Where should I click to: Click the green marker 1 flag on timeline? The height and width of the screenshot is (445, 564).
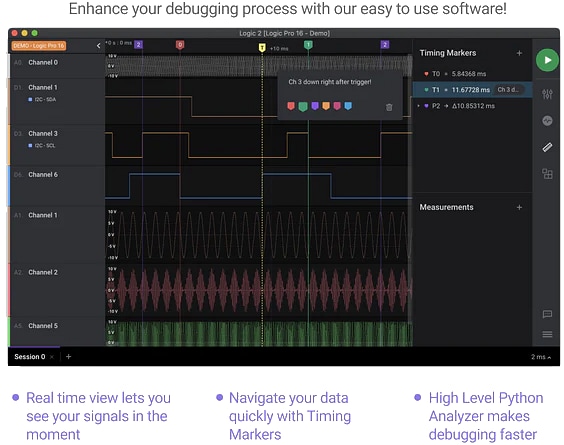(x=308, y=45)
